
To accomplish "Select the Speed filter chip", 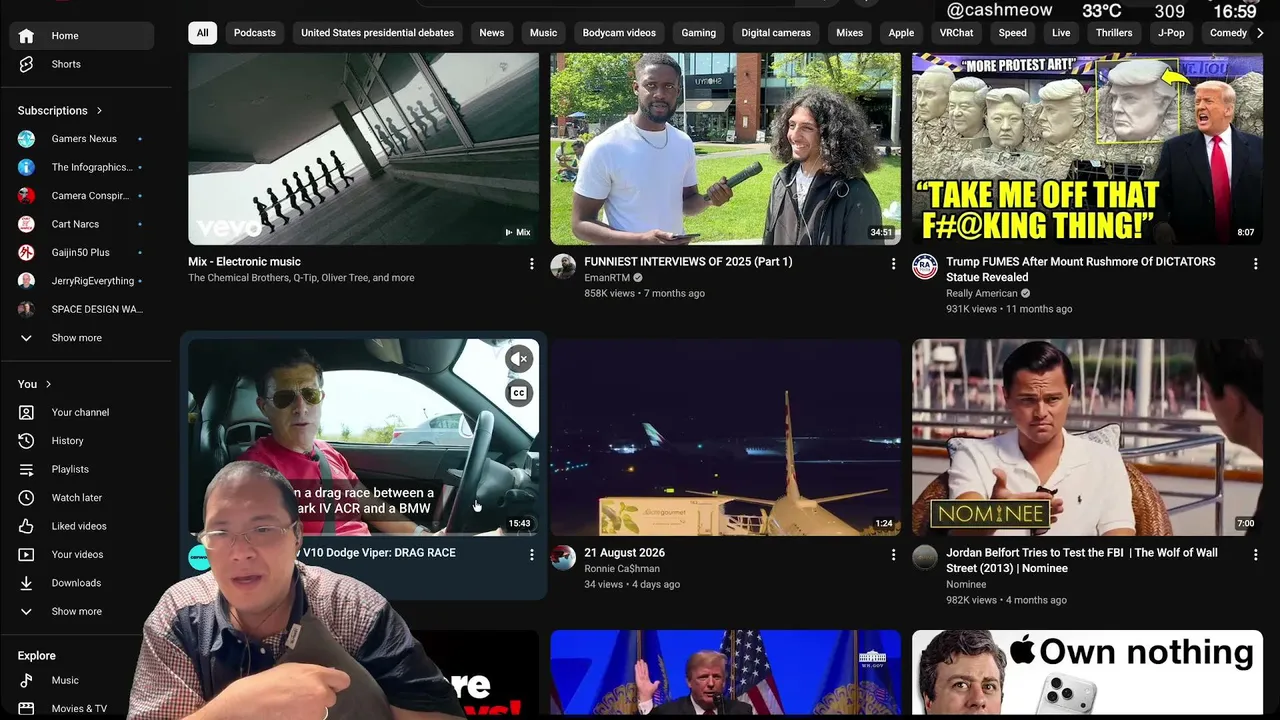I will pos(1012,33).
